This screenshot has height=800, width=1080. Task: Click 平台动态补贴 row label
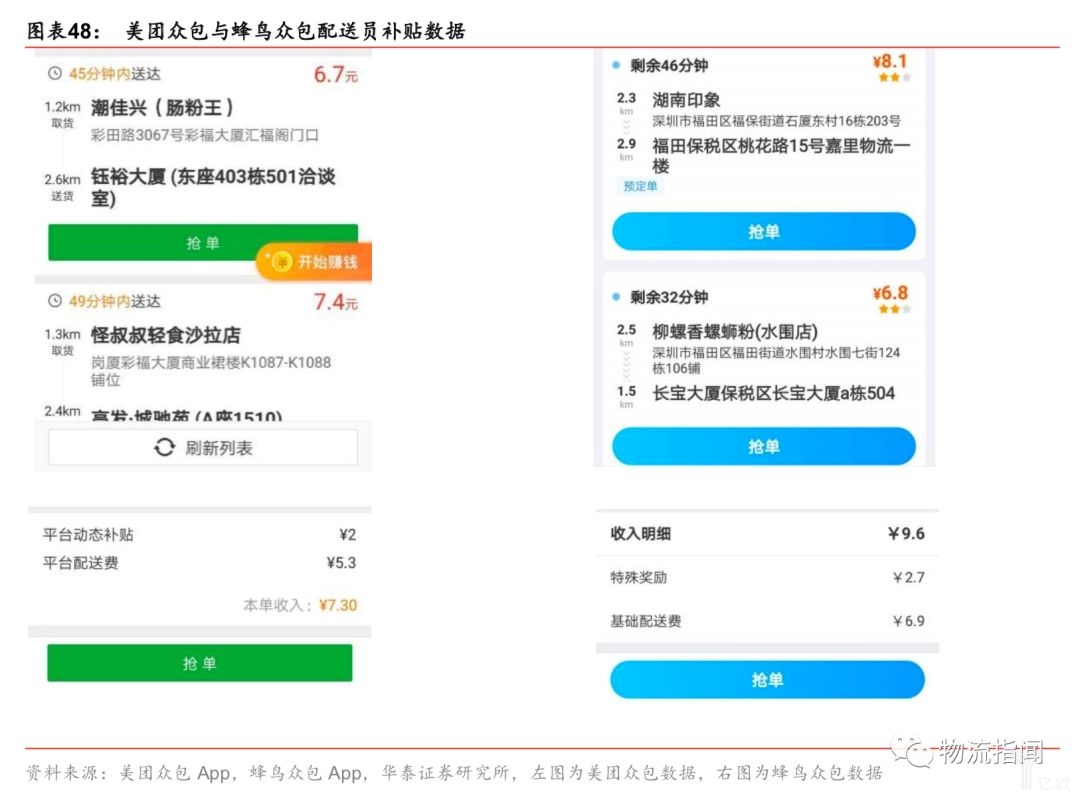tap(88, 535)
